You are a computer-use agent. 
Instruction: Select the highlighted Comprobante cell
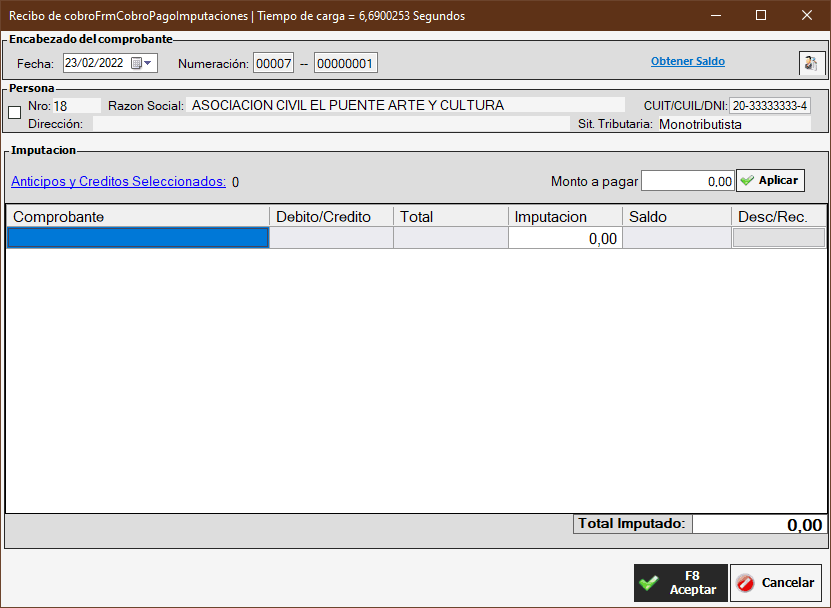137,238
